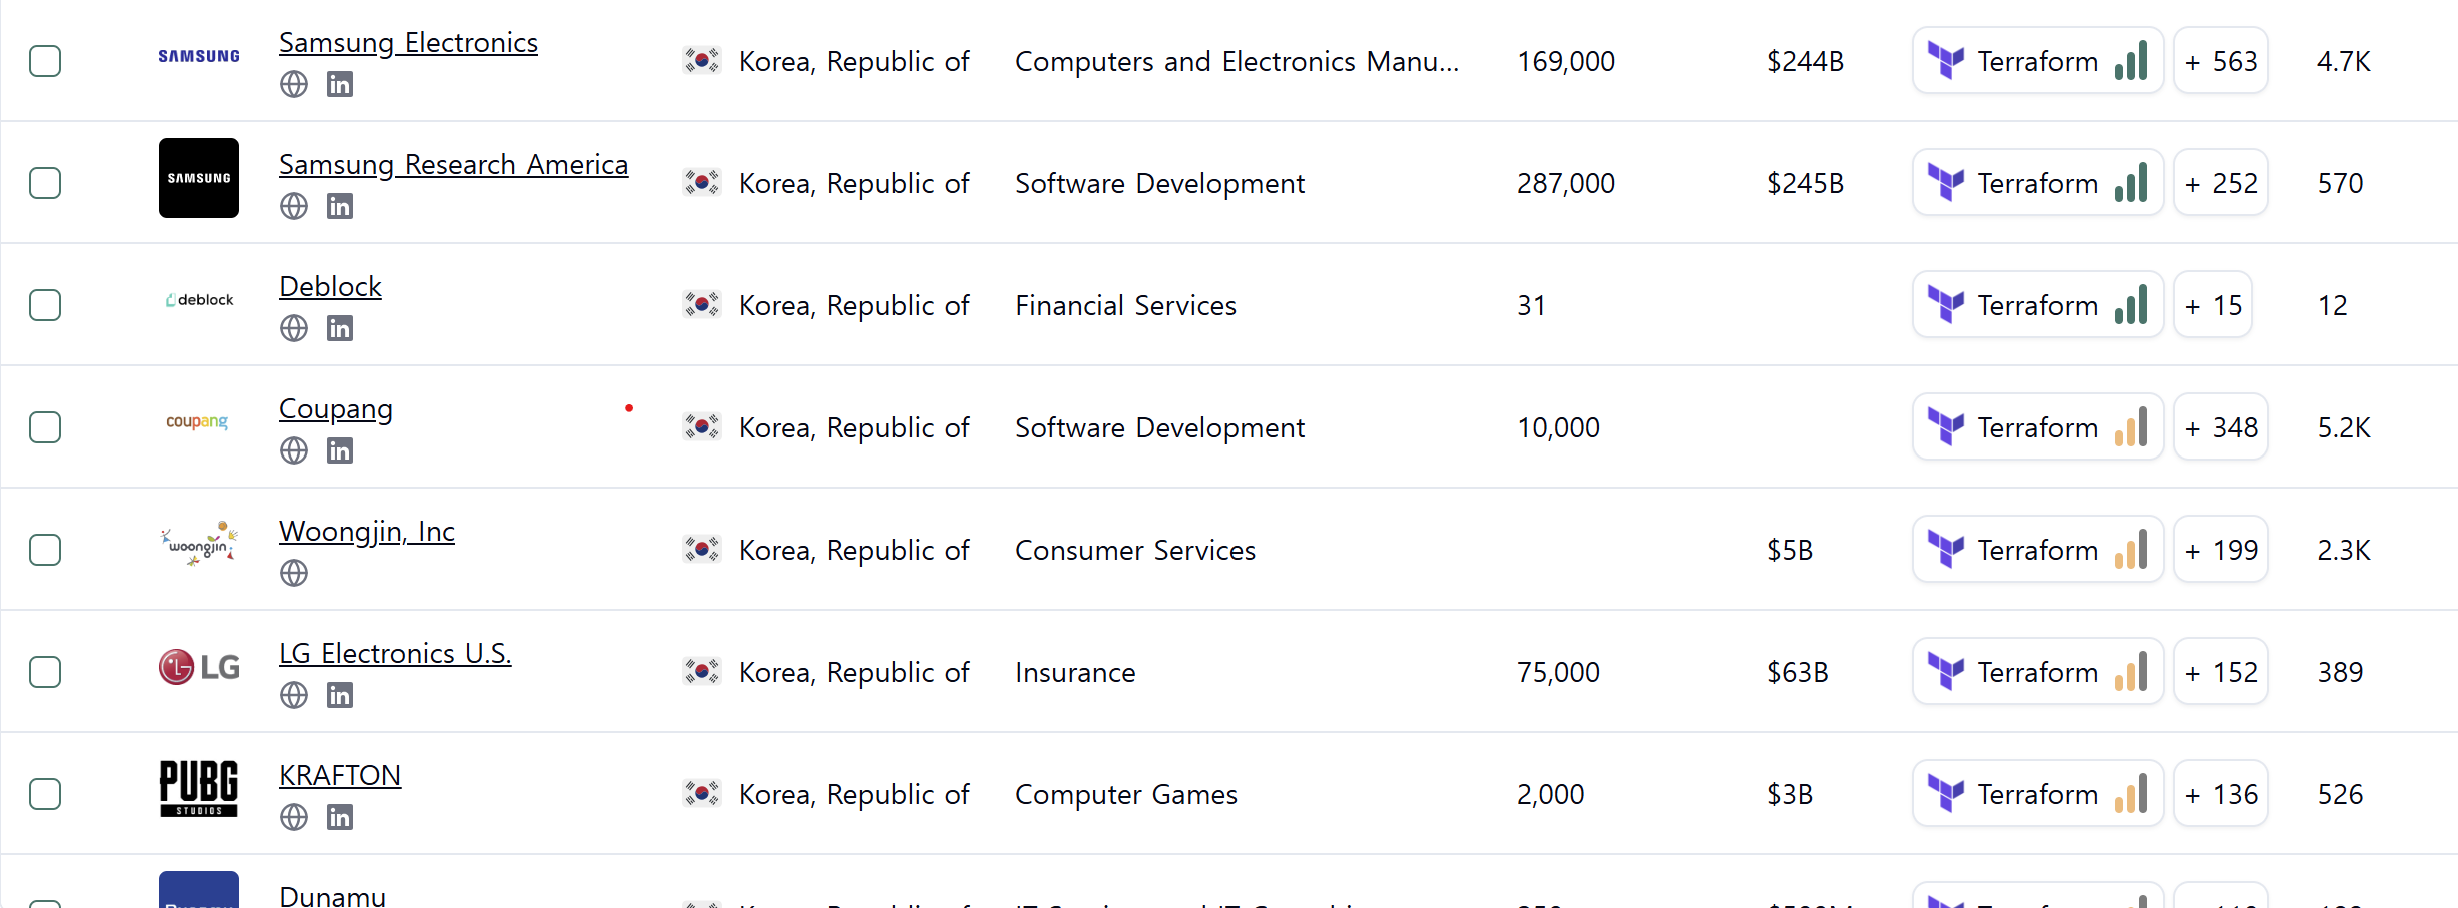Open Coupang website globe icon
Viewport: 2458px width, 908px height.
point(294,451)
